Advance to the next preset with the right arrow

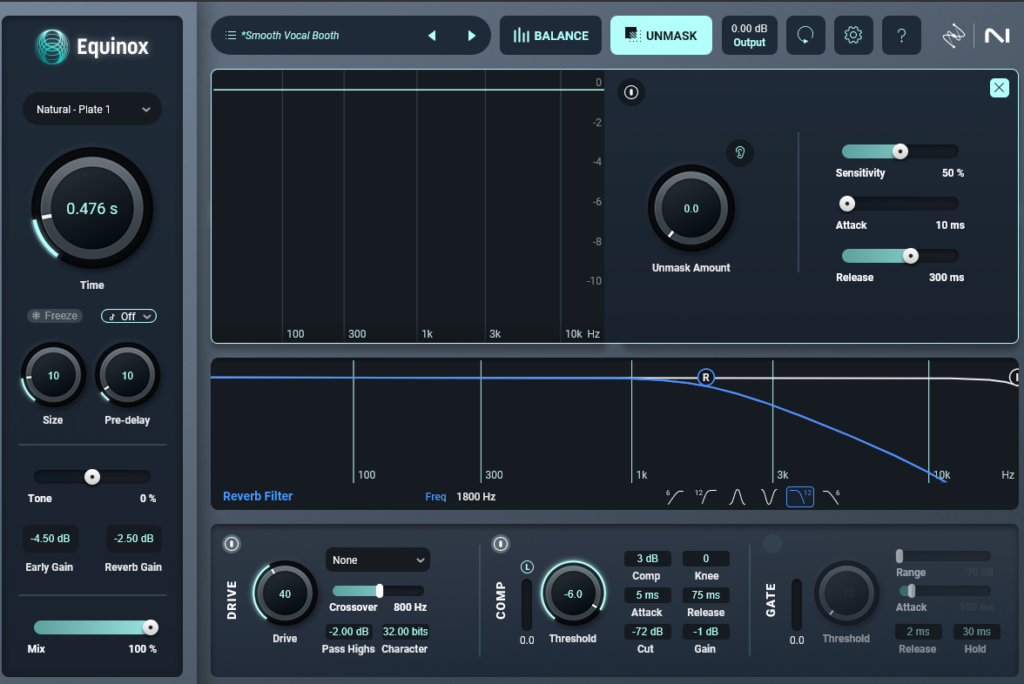tap(471, 34)
